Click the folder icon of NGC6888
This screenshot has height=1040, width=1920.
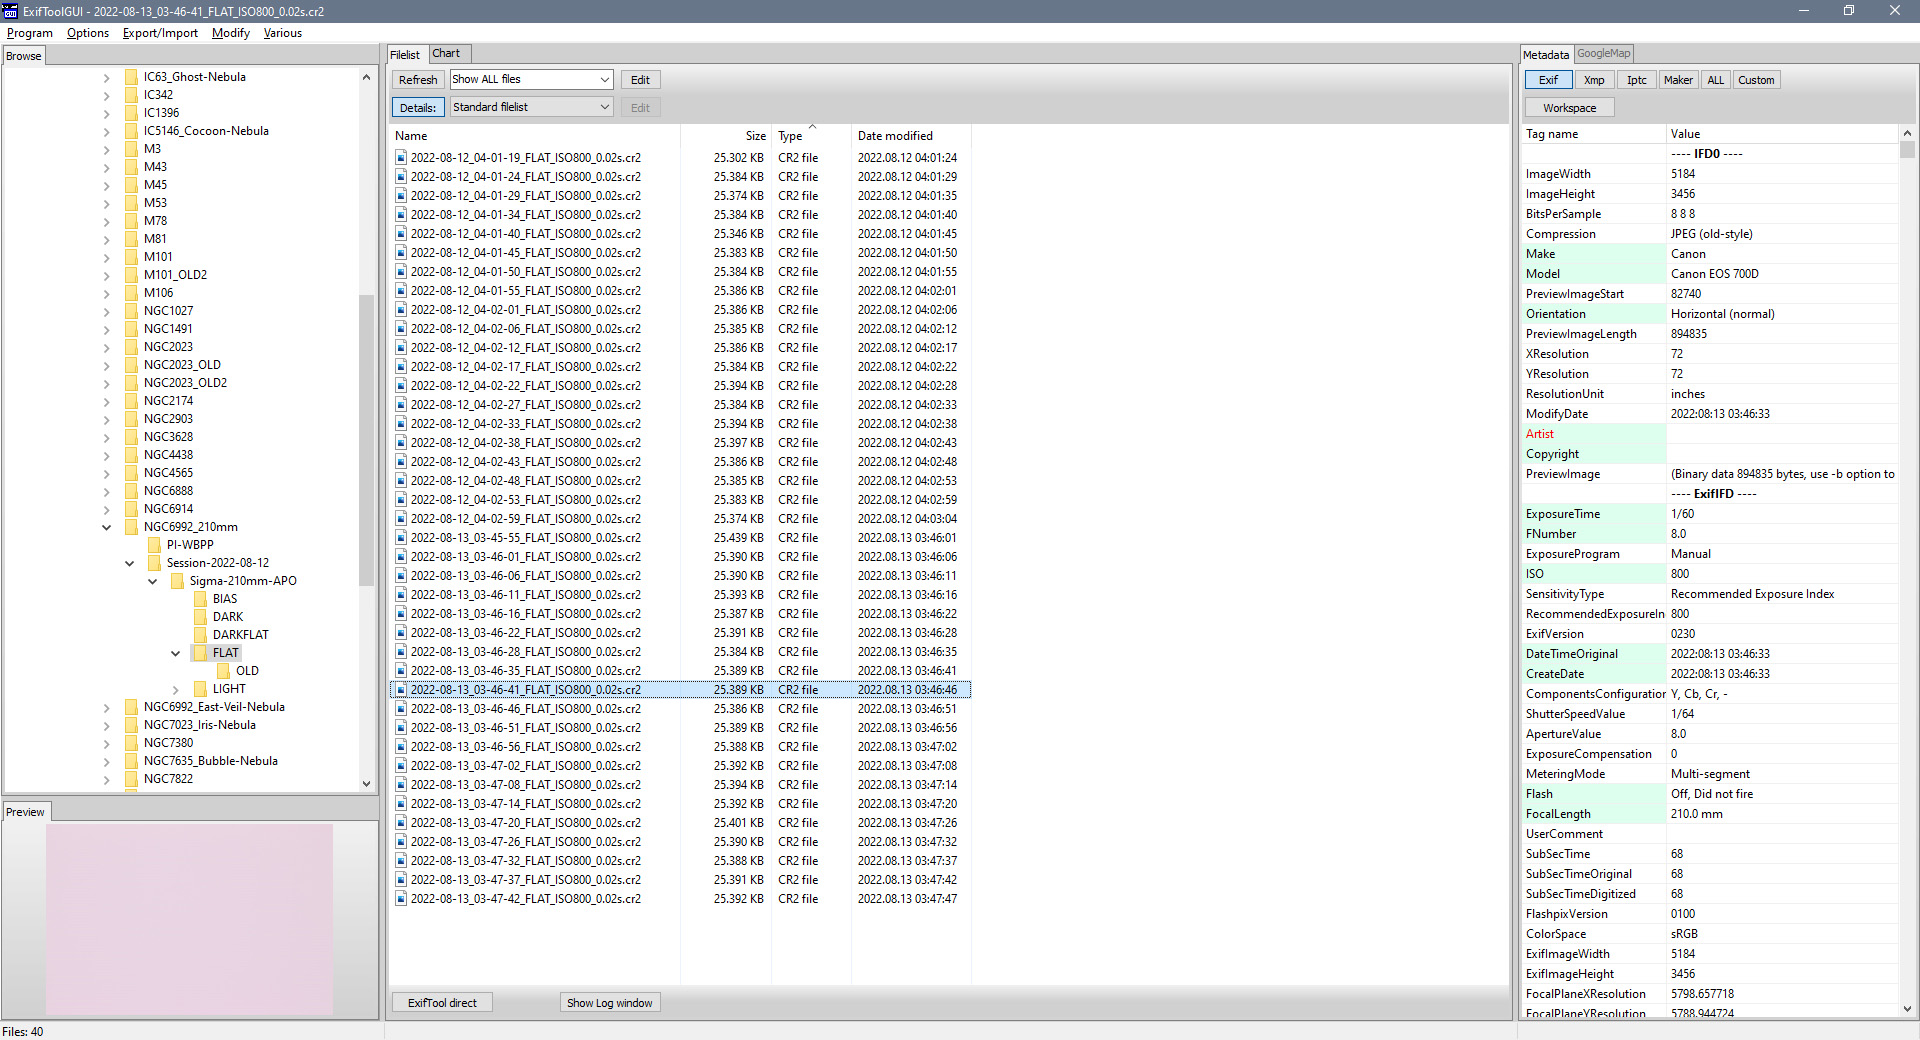tap(131, 491)
